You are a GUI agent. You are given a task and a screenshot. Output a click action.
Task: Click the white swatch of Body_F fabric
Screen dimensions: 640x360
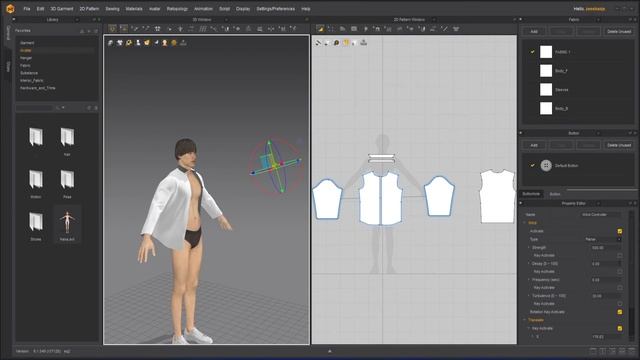point(546,71)
